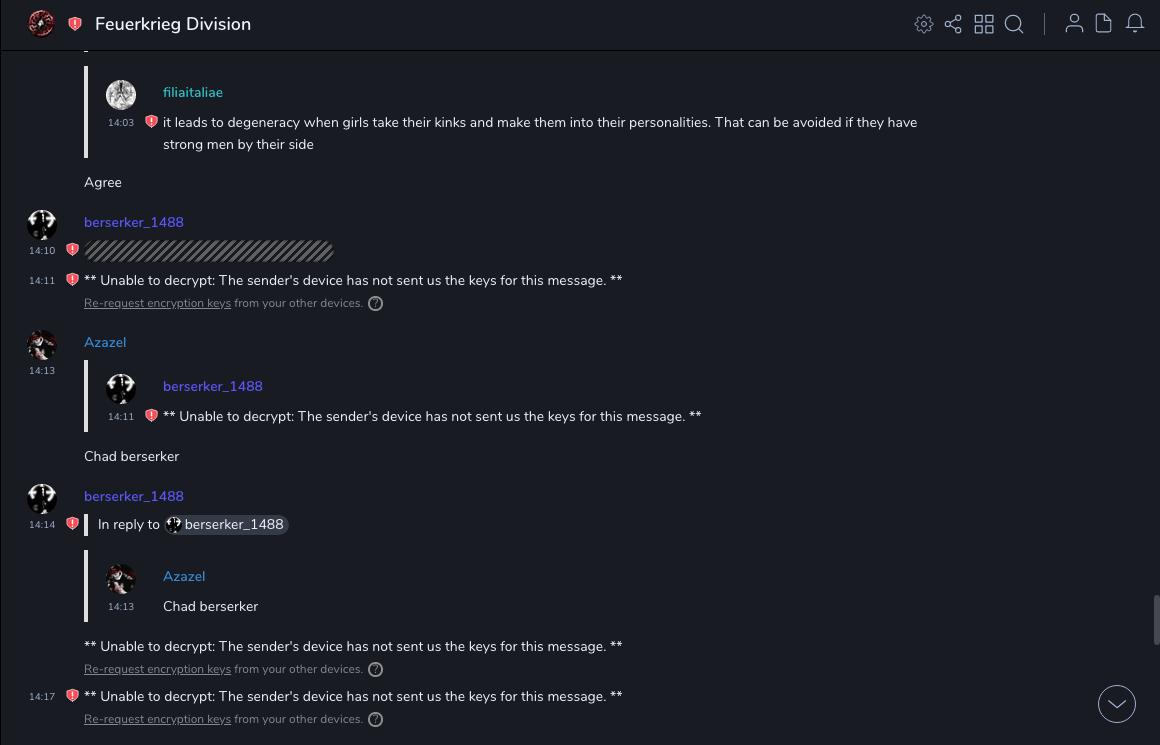
Task: Click the Azazel sender name at 14:13
Action: pos(105,342)
